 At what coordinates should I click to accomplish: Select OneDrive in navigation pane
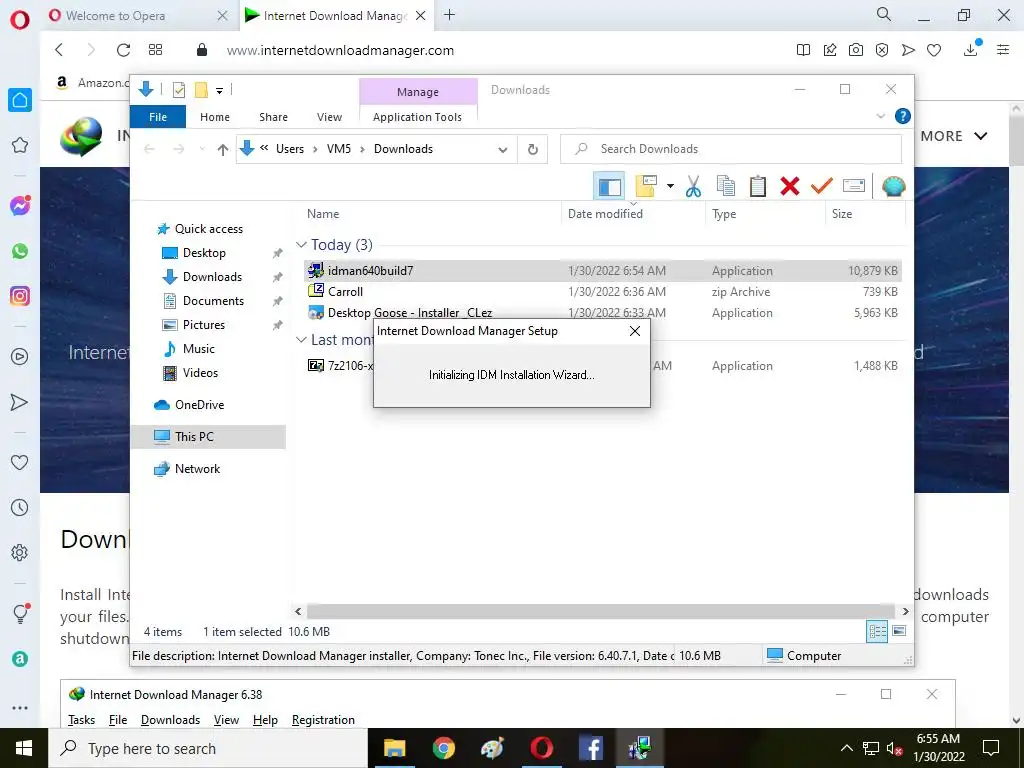click(x=200, y=405)
